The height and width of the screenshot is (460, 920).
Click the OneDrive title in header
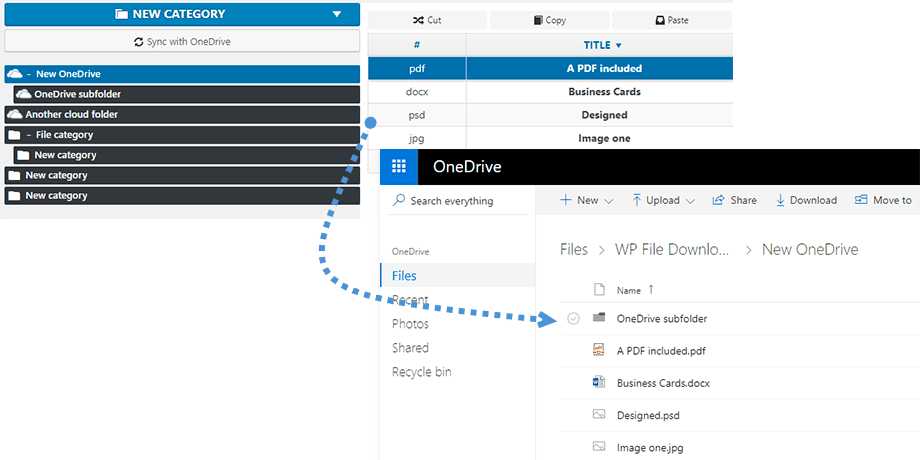[x=467, y=167]
